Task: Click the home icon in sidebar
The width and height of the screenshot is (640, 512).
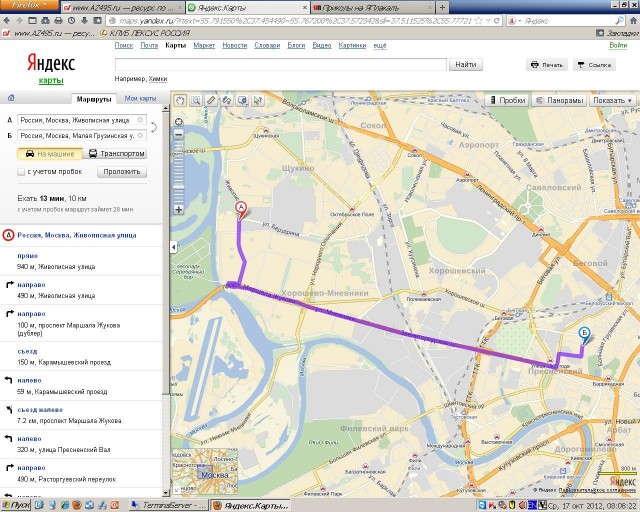Action: (x=10, y=98)
